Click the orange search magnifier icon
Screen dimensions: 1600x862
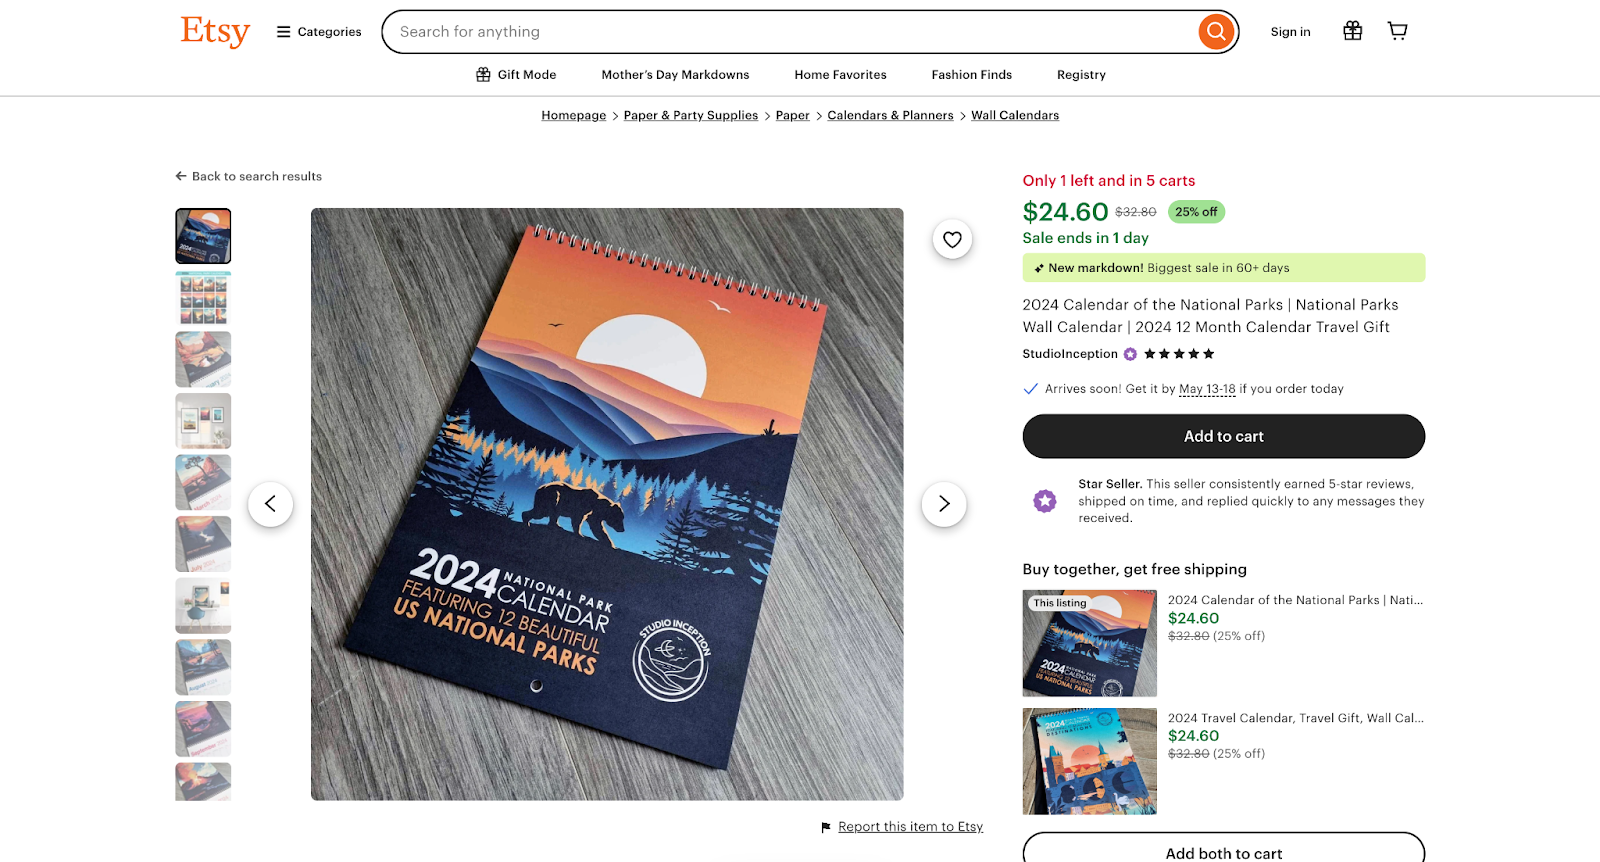pyautogui.click(x=1215, y=31)
